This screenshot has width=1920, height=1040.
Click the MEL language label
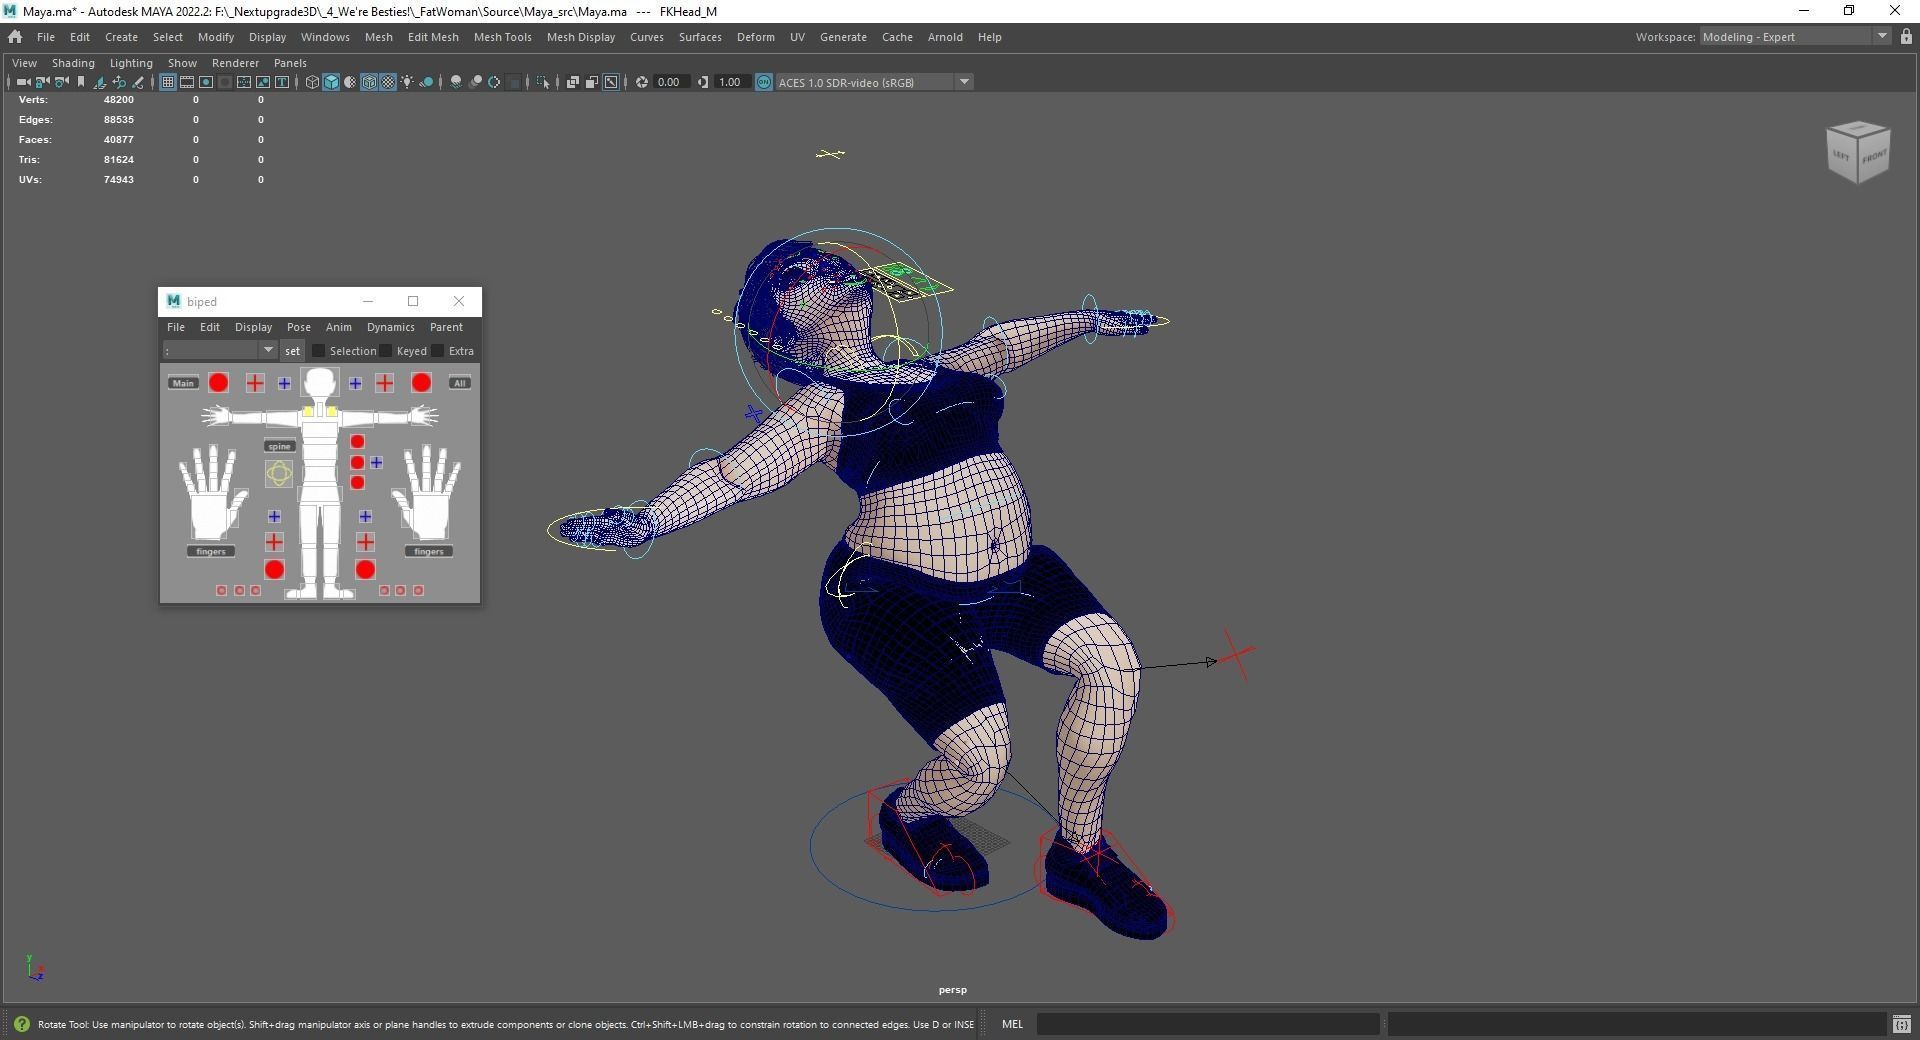point(1012,1024)
